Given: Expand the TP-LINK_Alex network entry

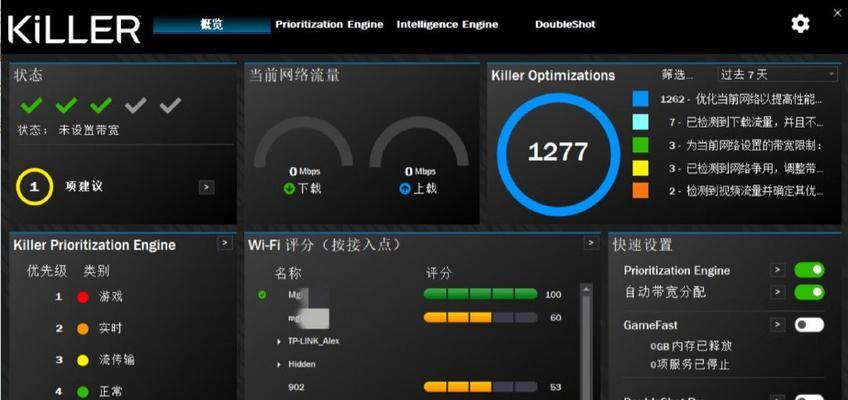Looking at the screenshot, I should (x=279, y=342).
